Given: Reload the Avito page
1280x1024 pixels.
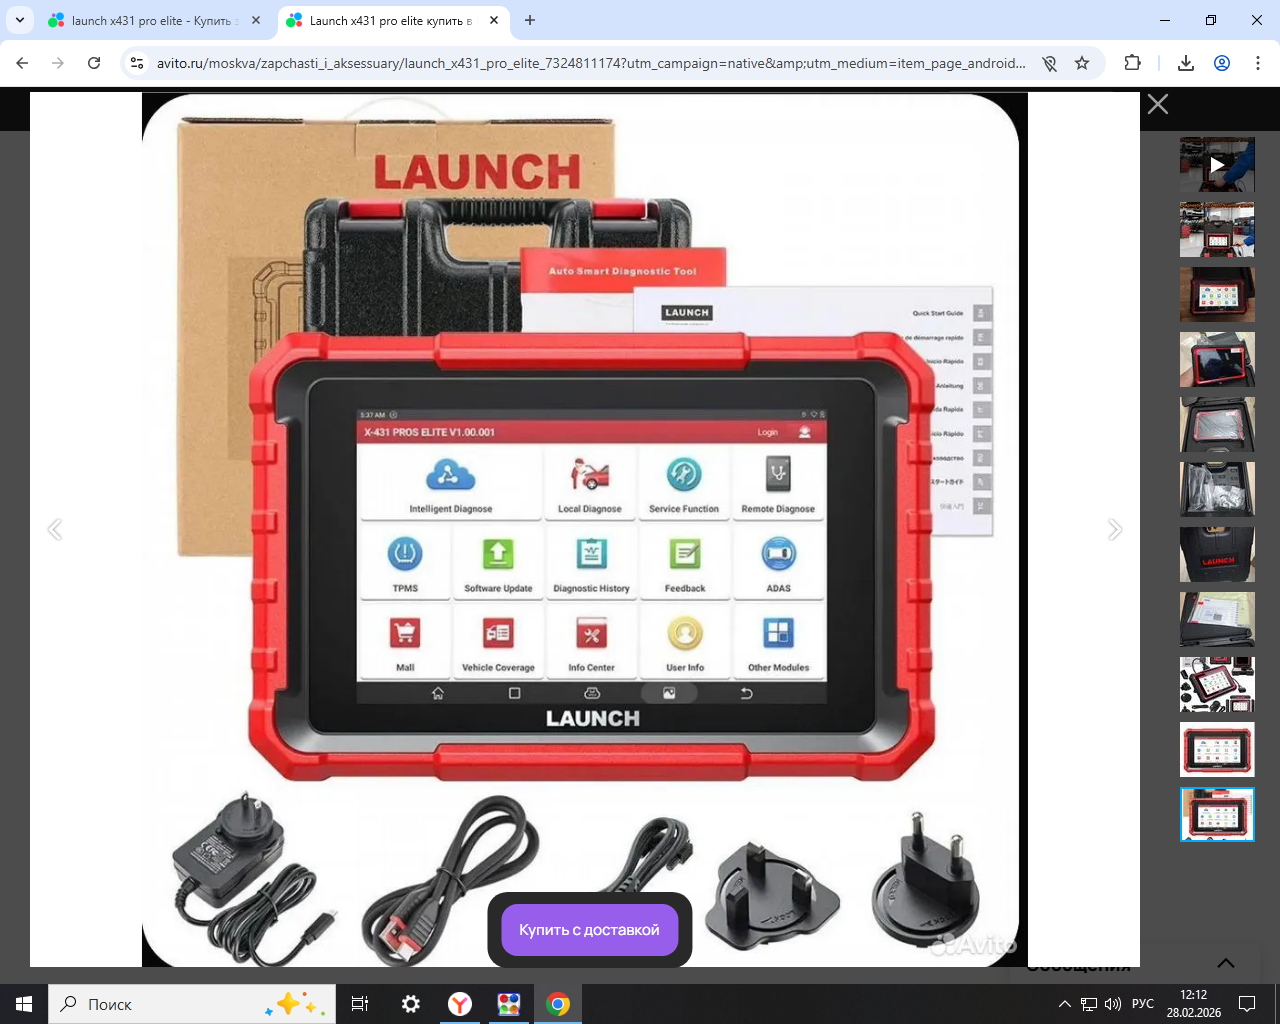Looking at the screenshot, I should (x=94, y=63).
